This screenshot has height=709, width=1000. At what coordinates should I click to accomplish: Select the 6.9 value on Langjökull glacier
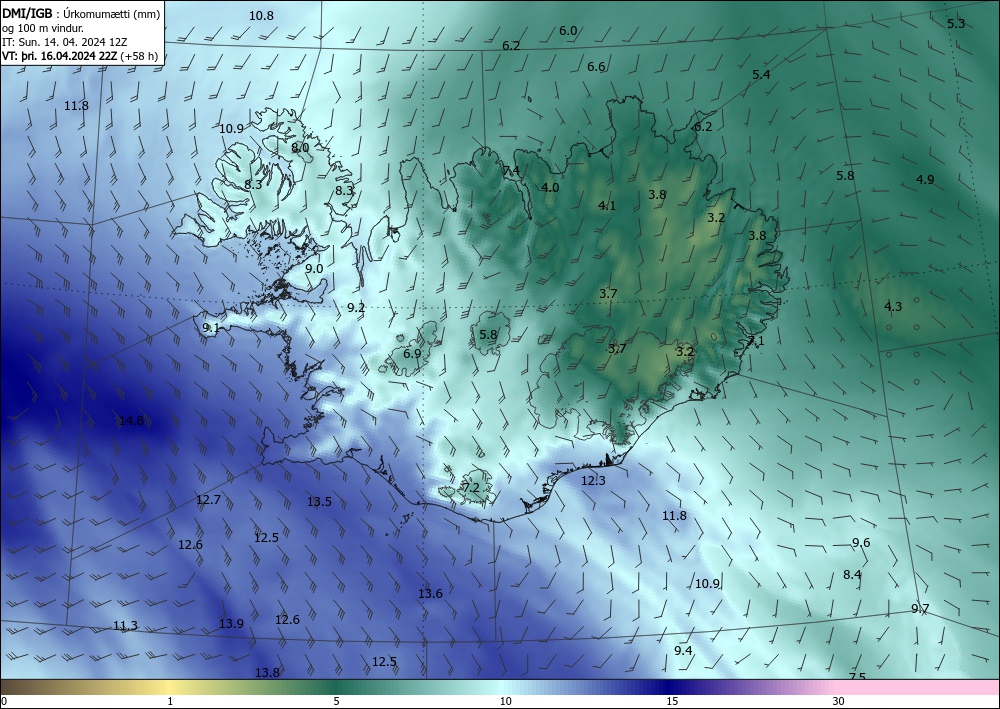[412, 353]
